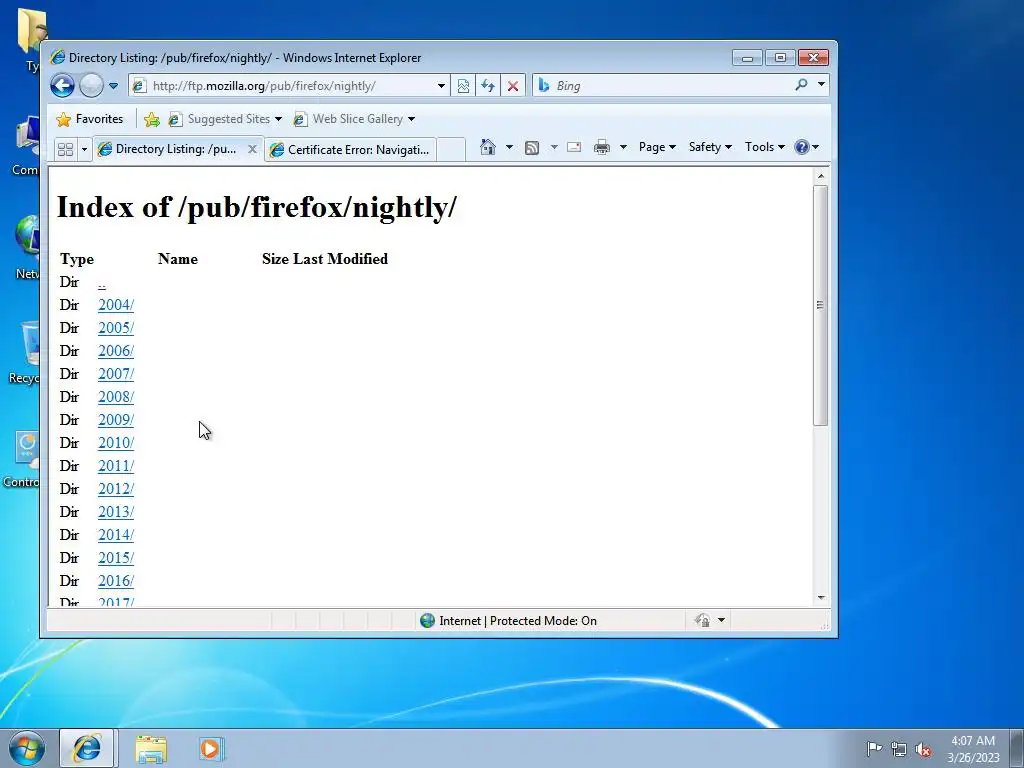Open the Page menu
1024x768 pixels.
pos(657,147)
